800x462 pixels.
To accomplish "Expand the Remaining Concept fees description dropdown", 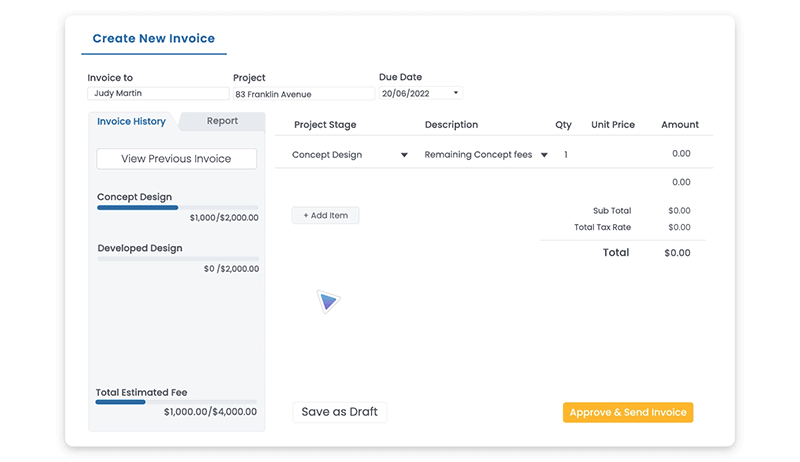I will [544, 155].
